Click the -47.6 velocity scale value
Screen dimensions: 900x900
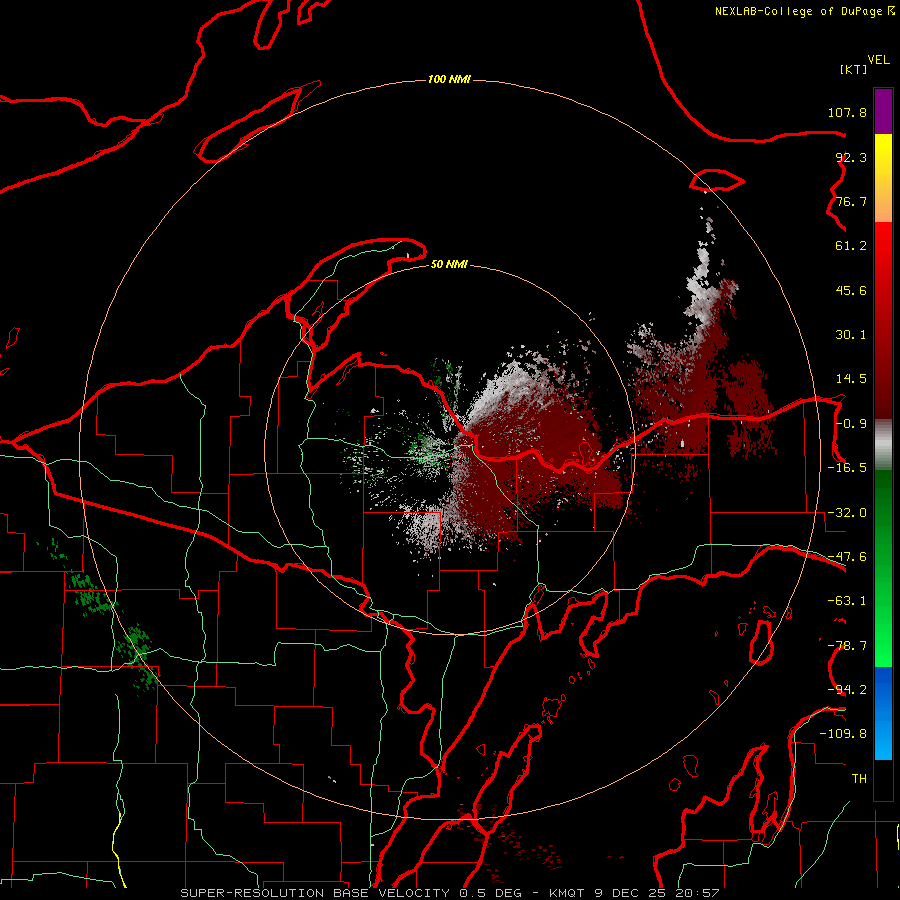pos(847,557)
